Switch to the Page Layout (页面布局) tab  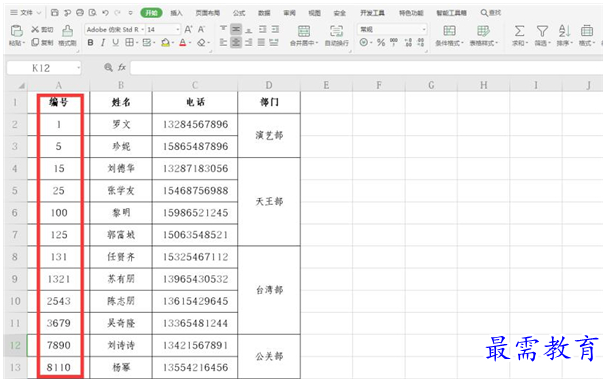click(x=207, y=13)
